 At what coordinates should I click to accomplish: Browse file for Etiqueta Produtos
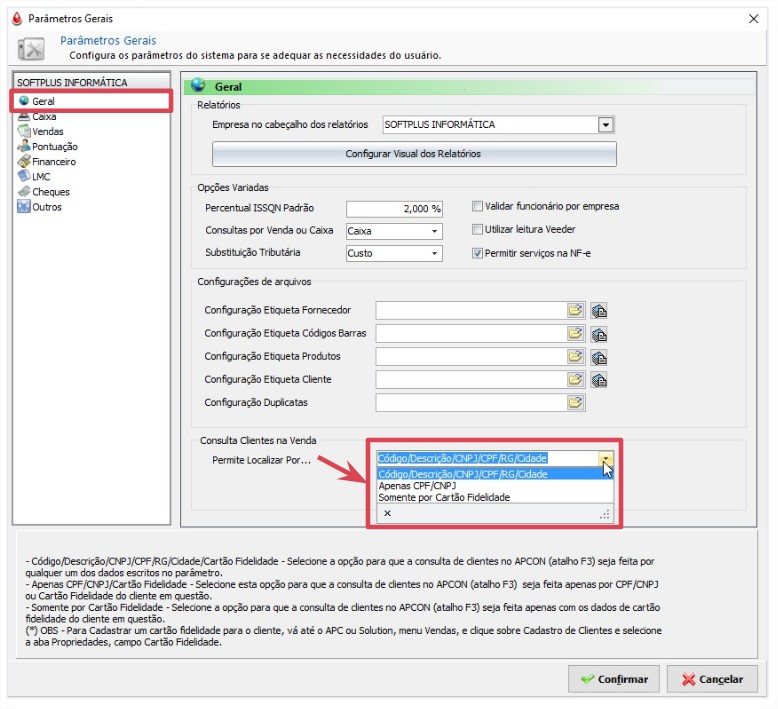click(575, 357)
